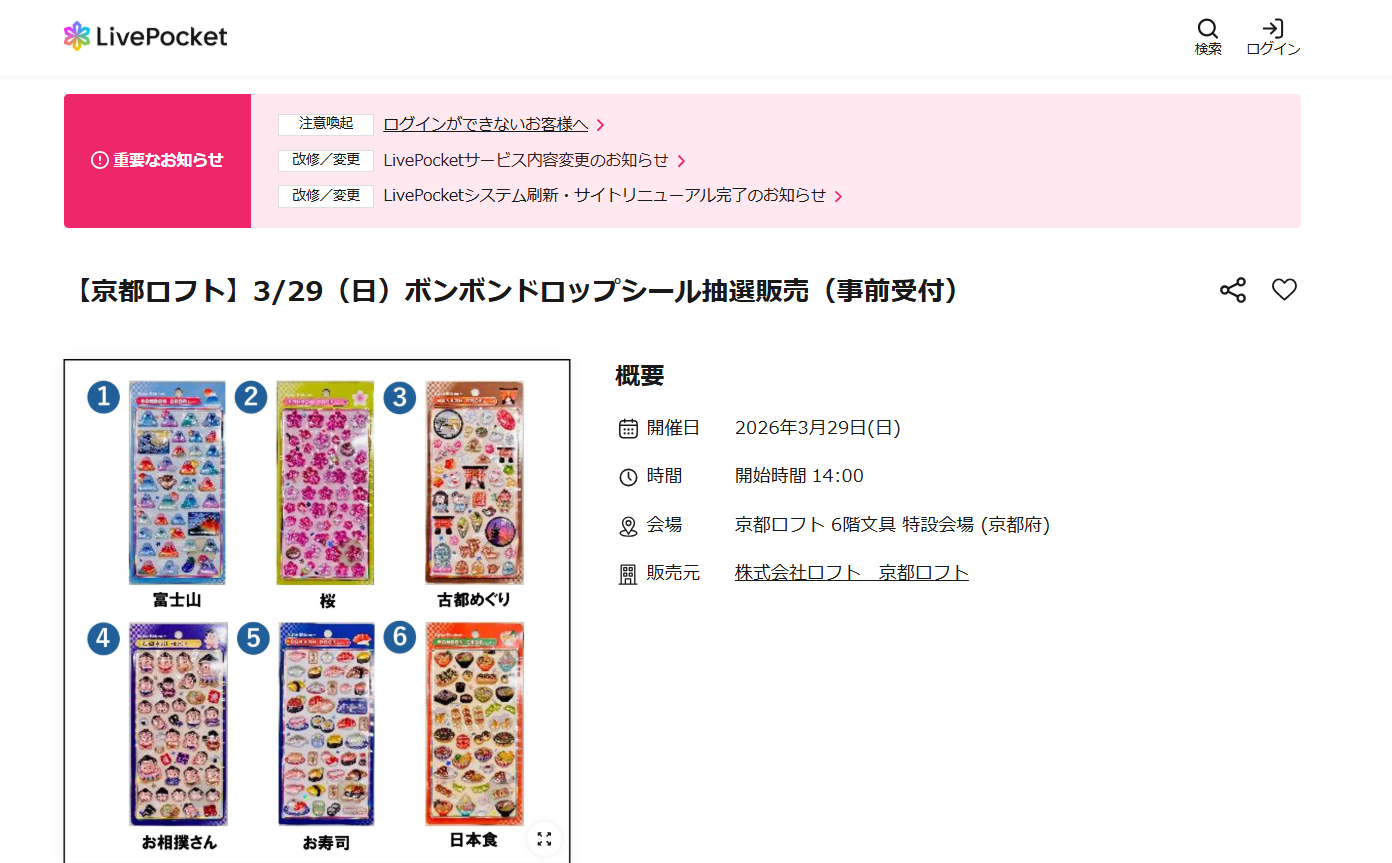Open システム刷新・サイトリニューアル完了 notice link

pos(605,195)
